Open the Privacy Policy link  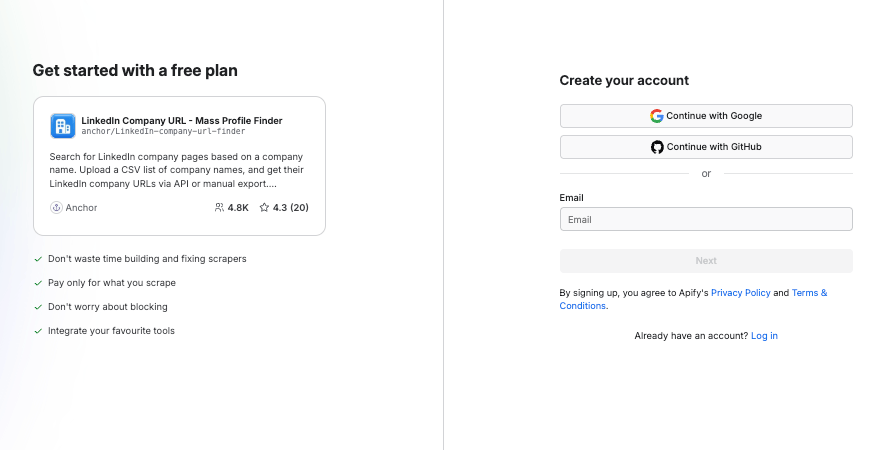pos(740,293)
